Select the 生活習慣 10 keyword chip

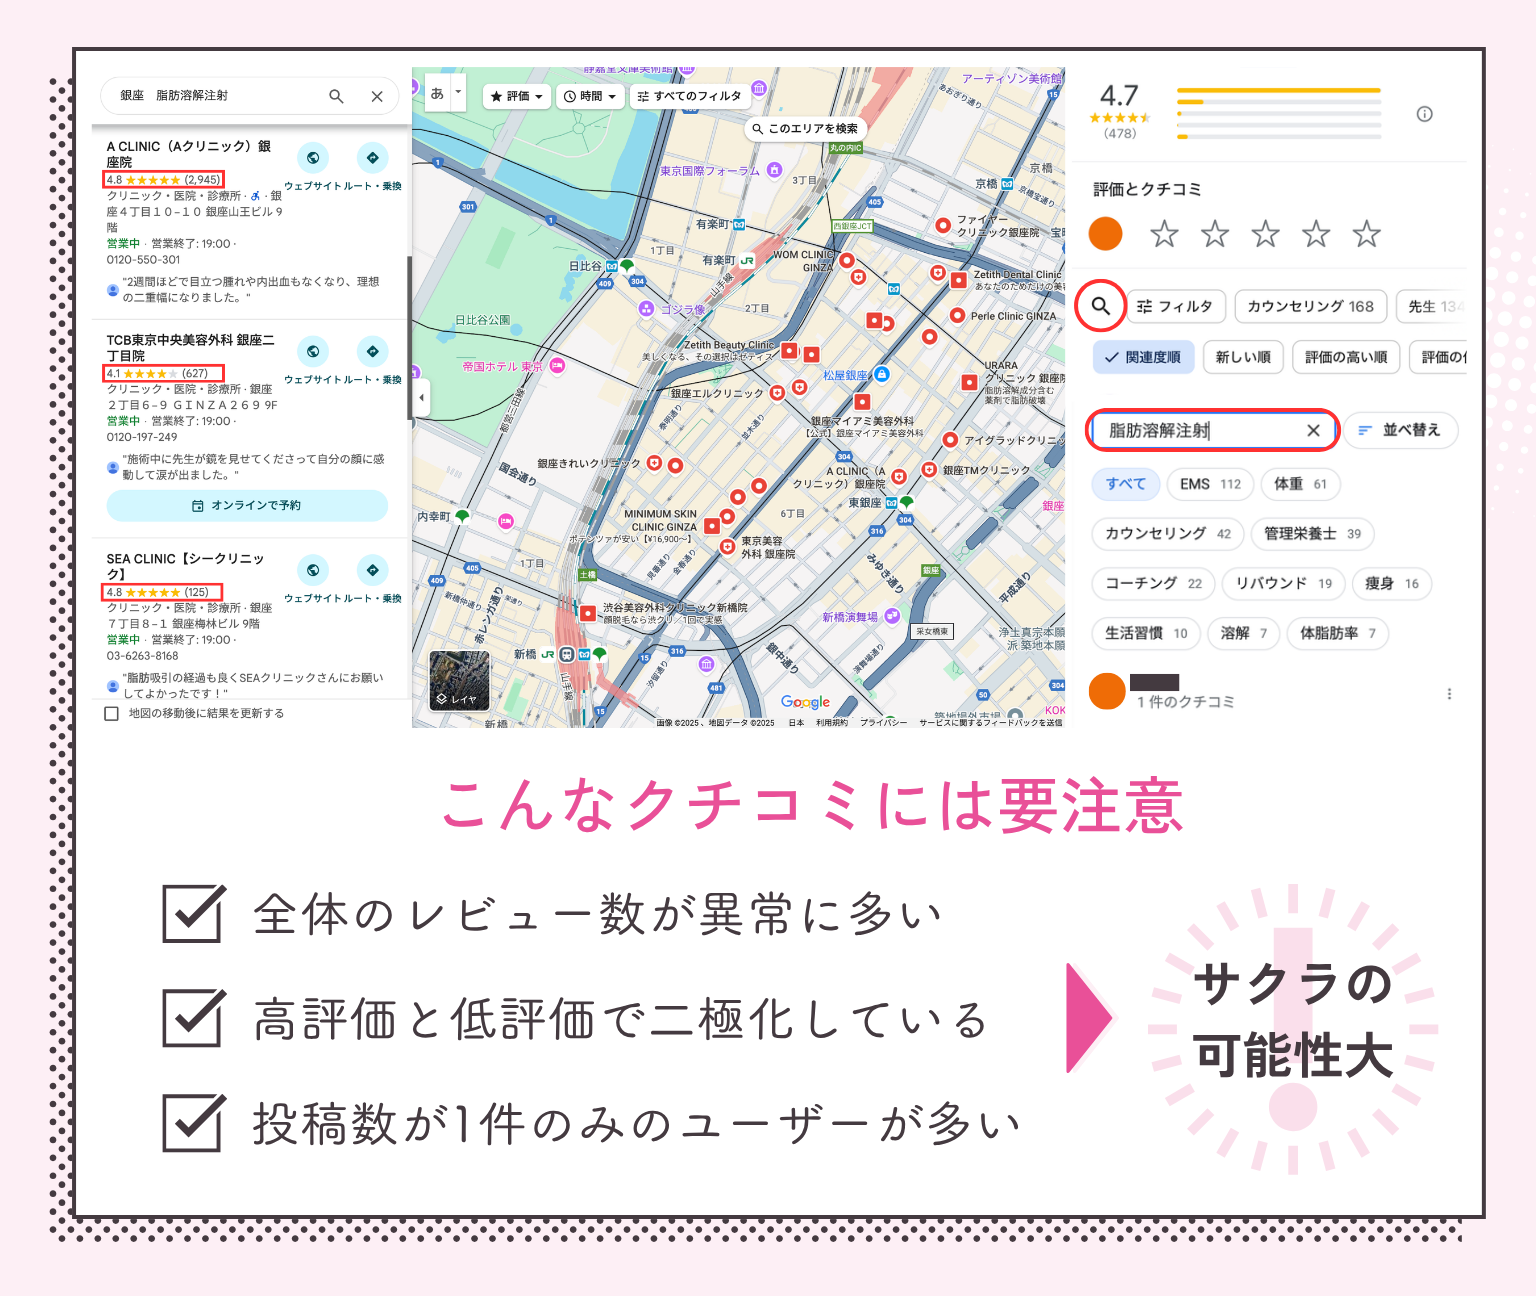(x=1146, y=633)
